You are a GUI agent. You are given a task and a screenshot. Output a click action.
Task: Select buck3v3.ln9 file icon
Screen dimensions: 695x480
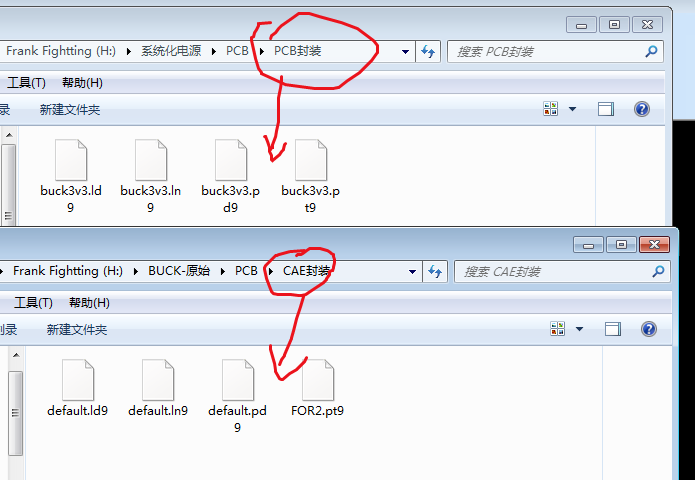pos(151,160)
